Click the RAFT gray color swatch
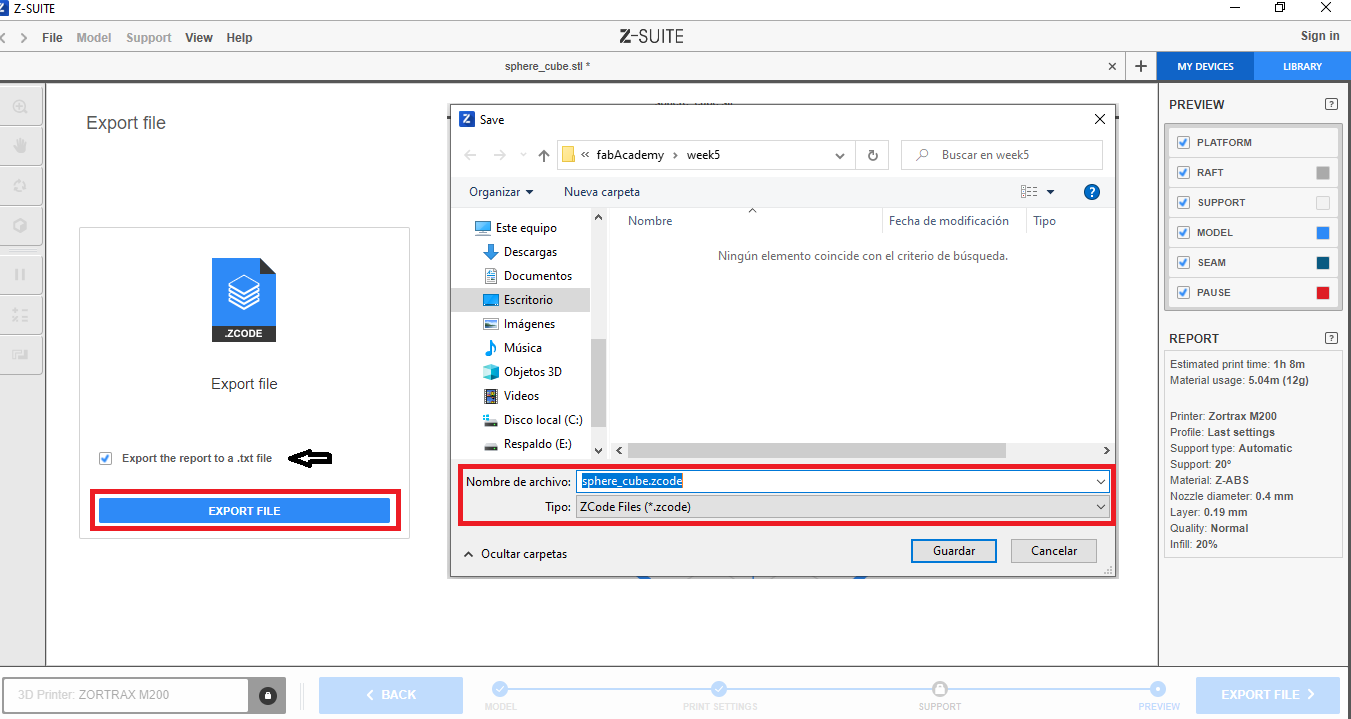This screenshot has width=1351, height=719. tap(1323, 173)
